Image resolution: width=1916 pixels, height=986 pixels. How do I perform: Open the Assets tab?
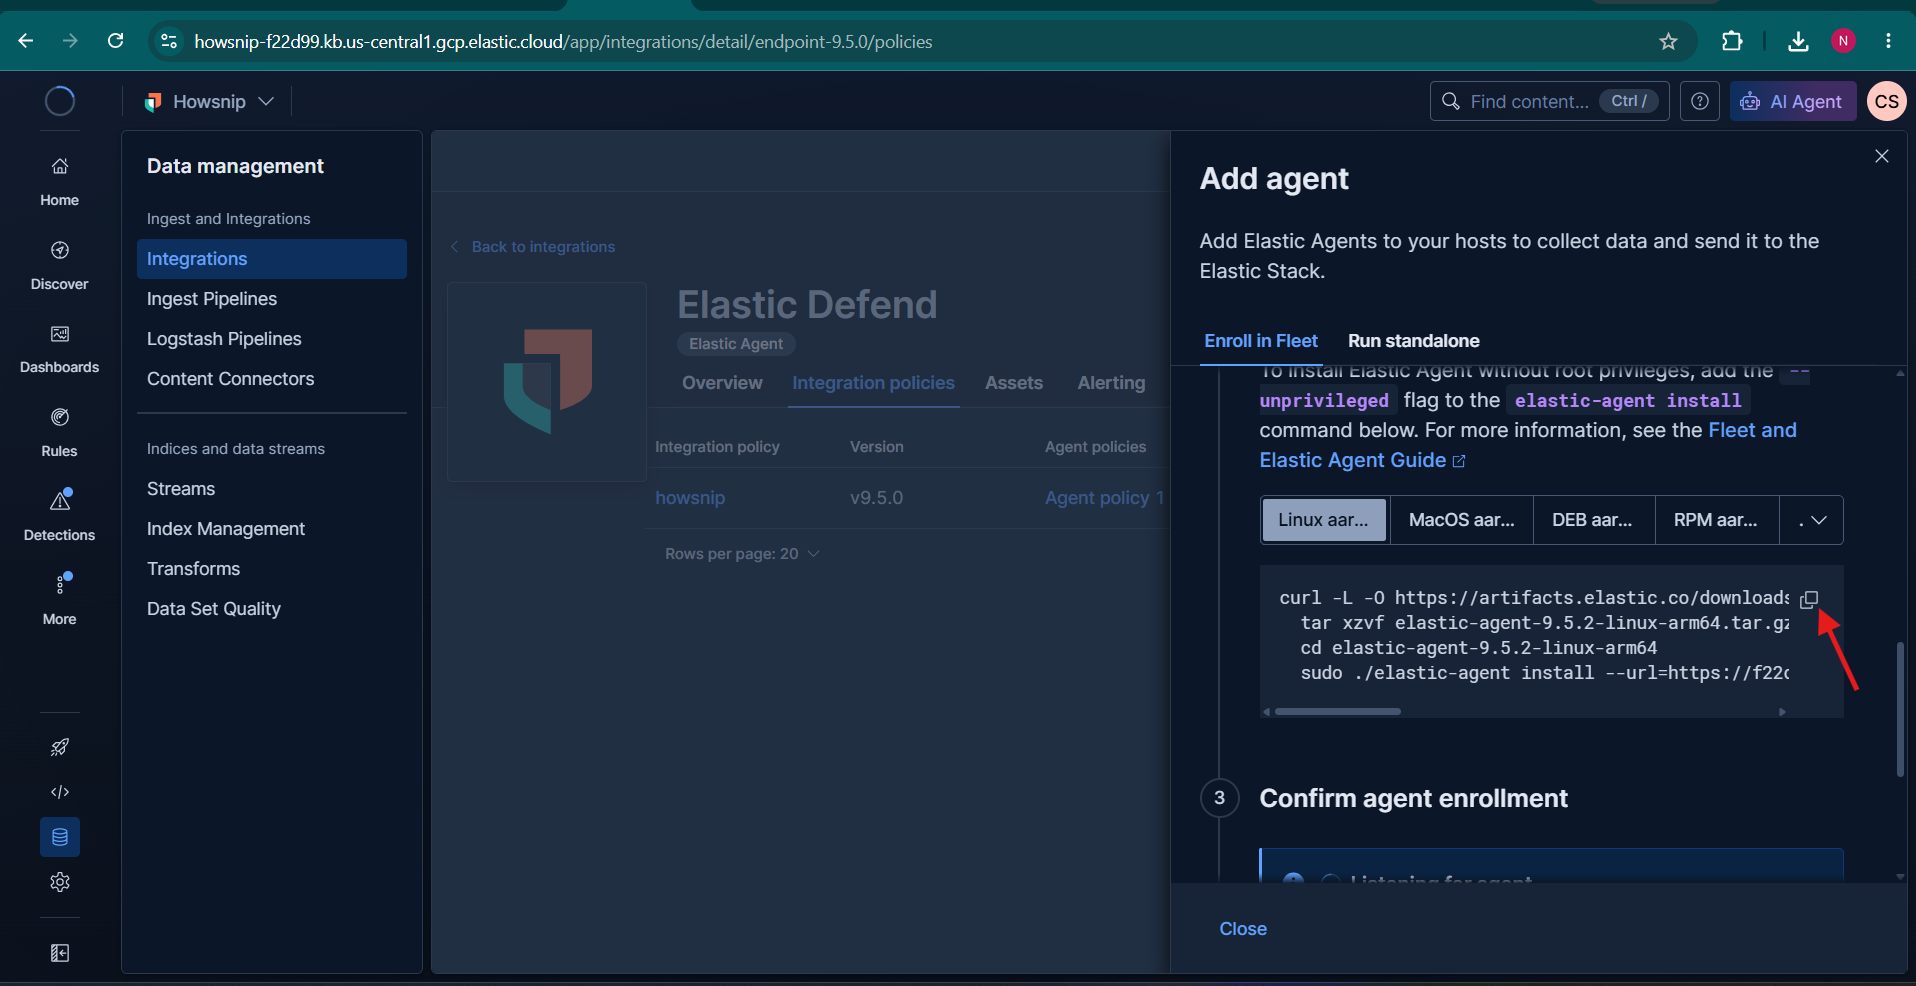(x=1014, y=383)
